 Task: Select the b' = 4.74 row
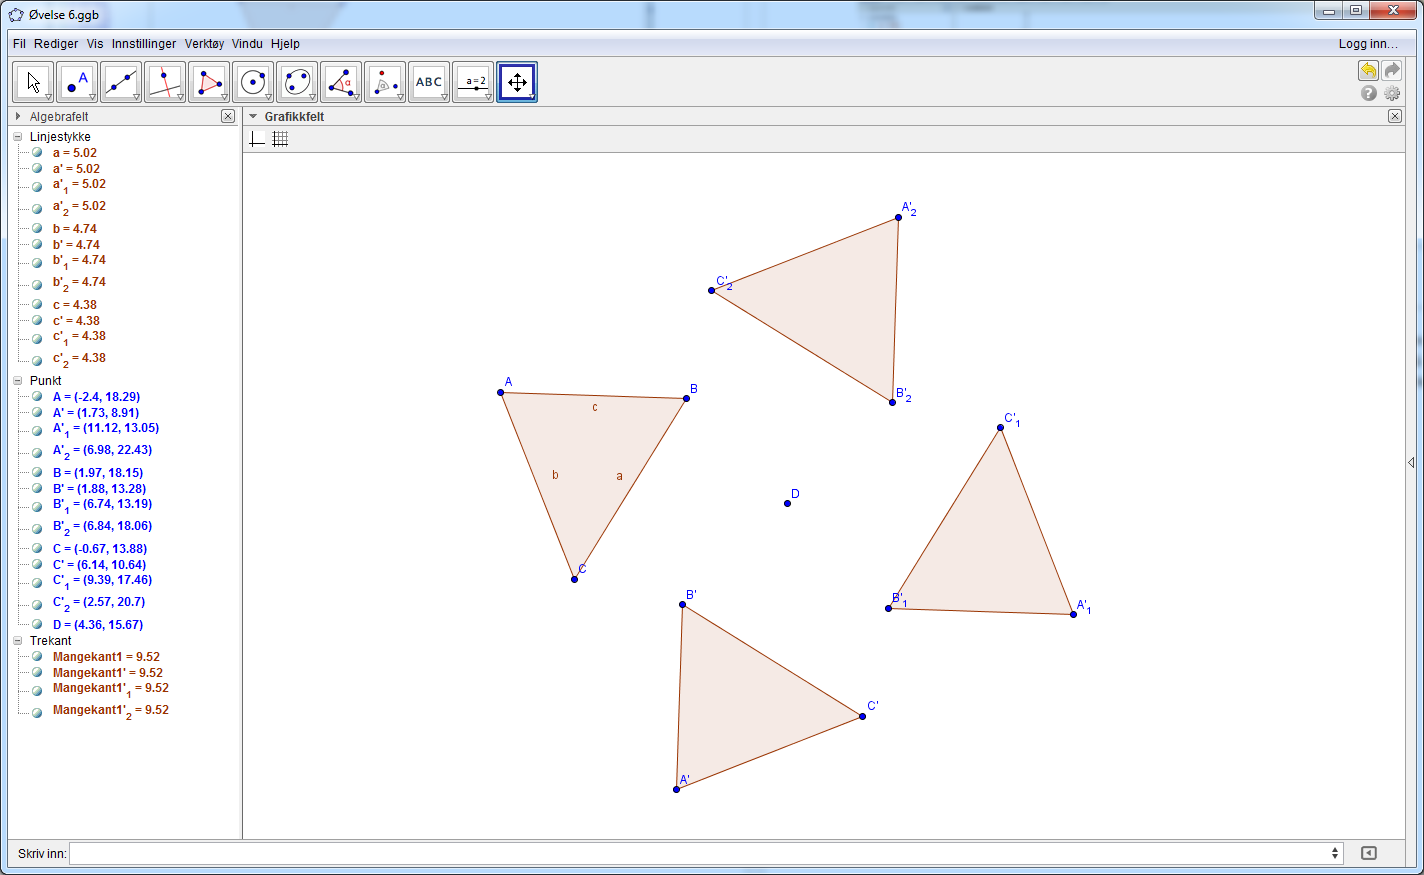tap(76, 245)
